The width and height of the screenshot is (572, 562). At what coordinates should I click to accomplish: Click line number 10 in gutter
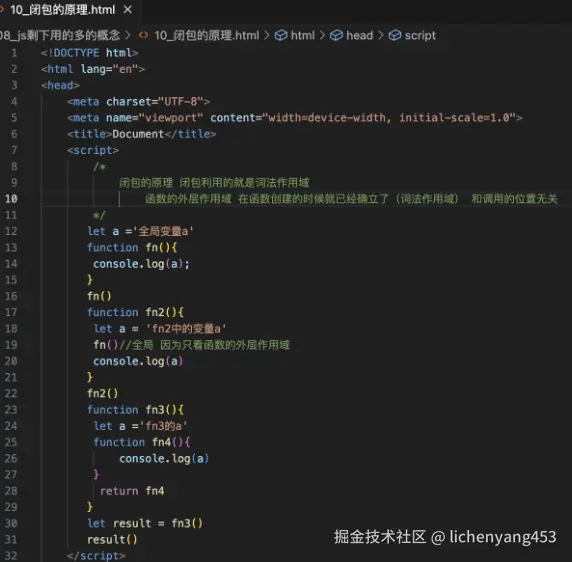pyautogui.click(x=11, y=199)
